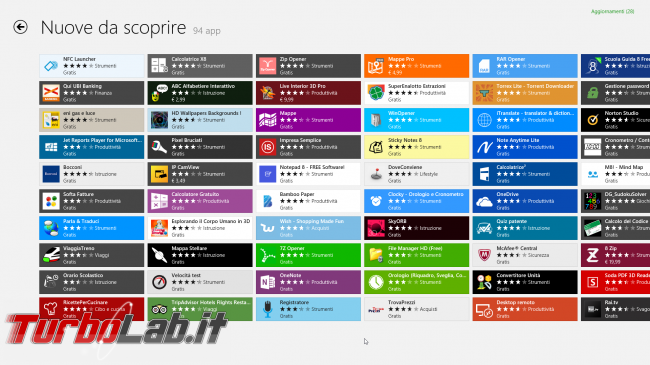Click the Registratore microphone icon

[x=267, y=309]
